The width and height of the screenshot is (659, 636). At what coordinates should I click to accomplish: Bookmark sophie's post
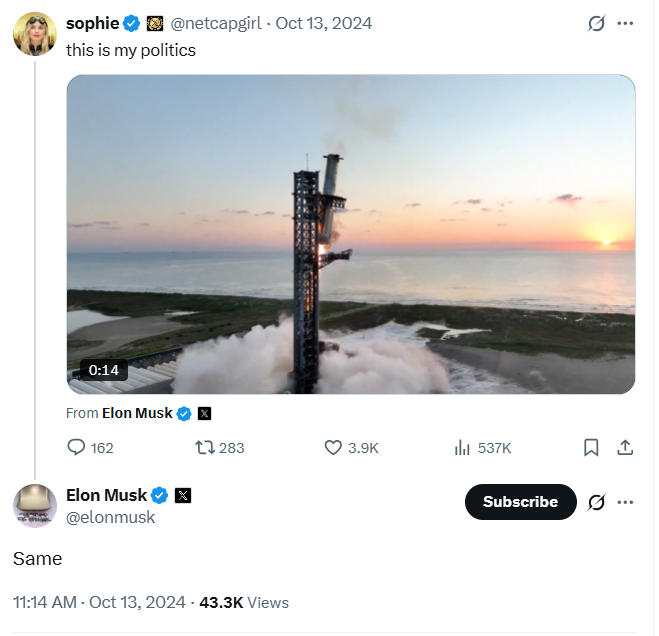click(x=591, y=448)
